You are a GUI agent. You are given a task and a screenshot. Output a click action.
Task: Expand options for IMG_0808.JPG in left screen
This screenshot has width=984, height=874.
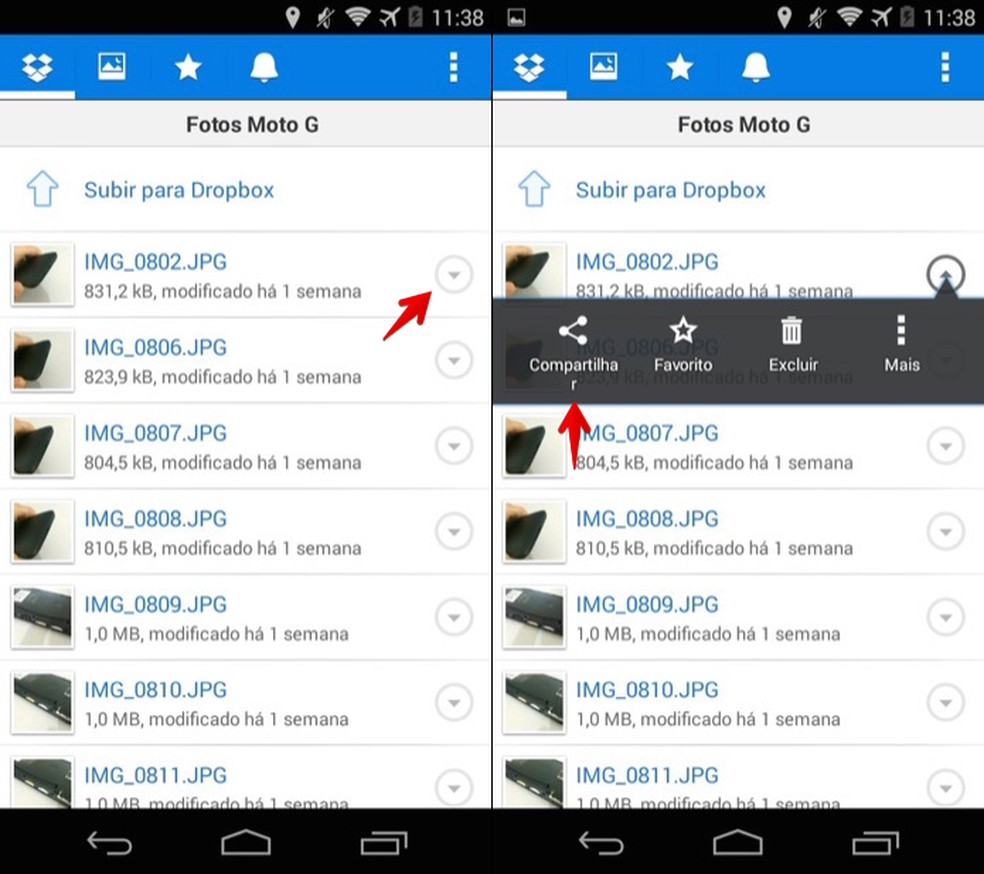[454, 531]
